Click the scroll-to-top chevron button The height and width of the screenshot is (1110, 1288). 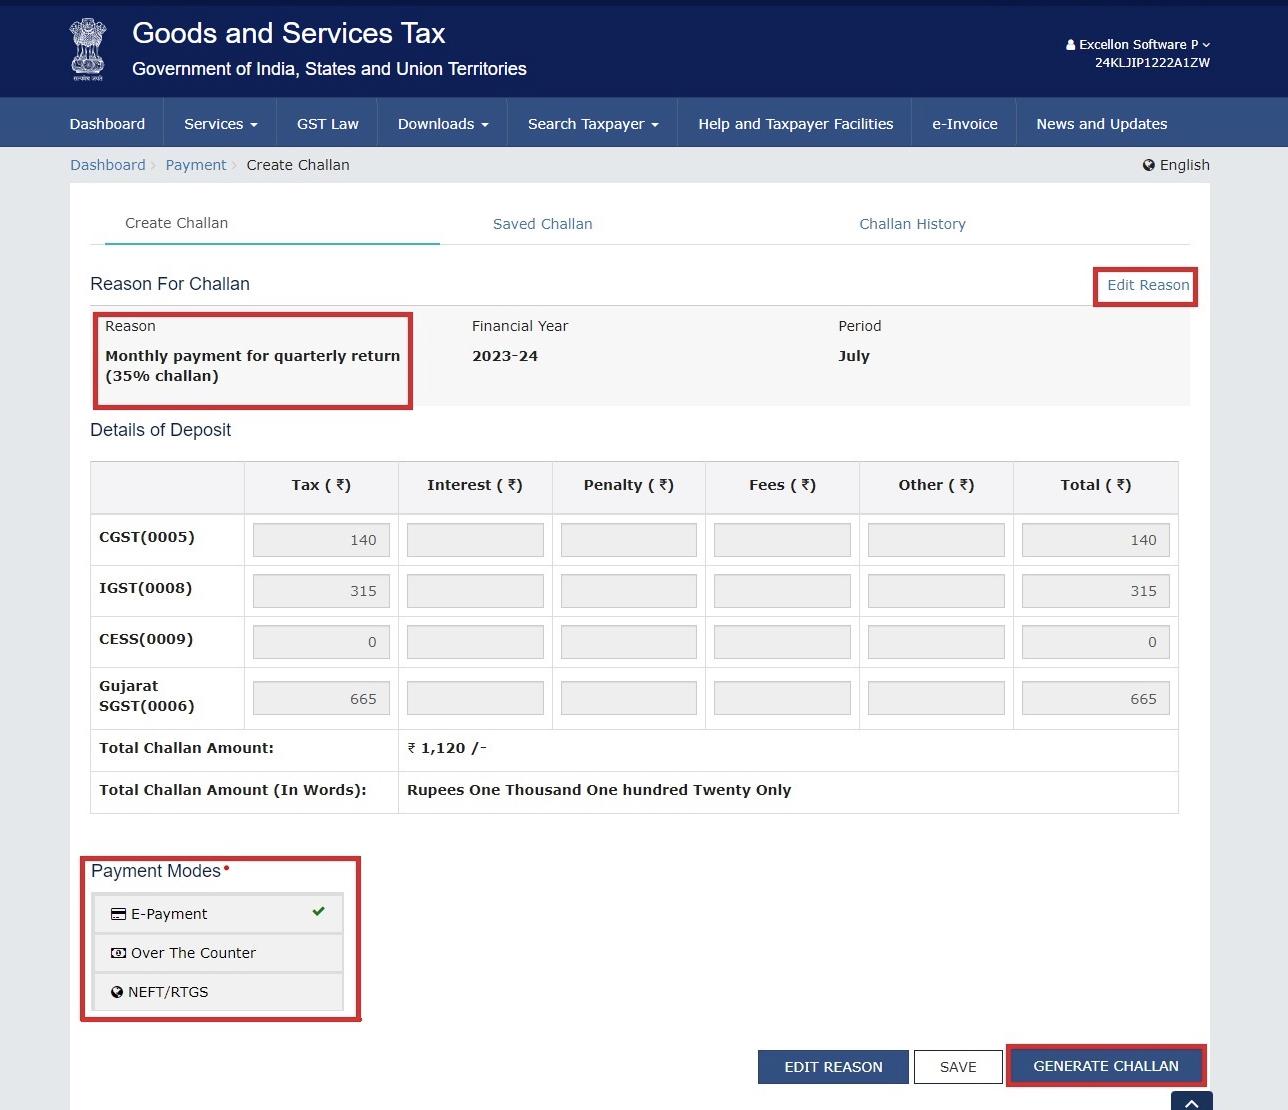[x=1192, y=1102]
